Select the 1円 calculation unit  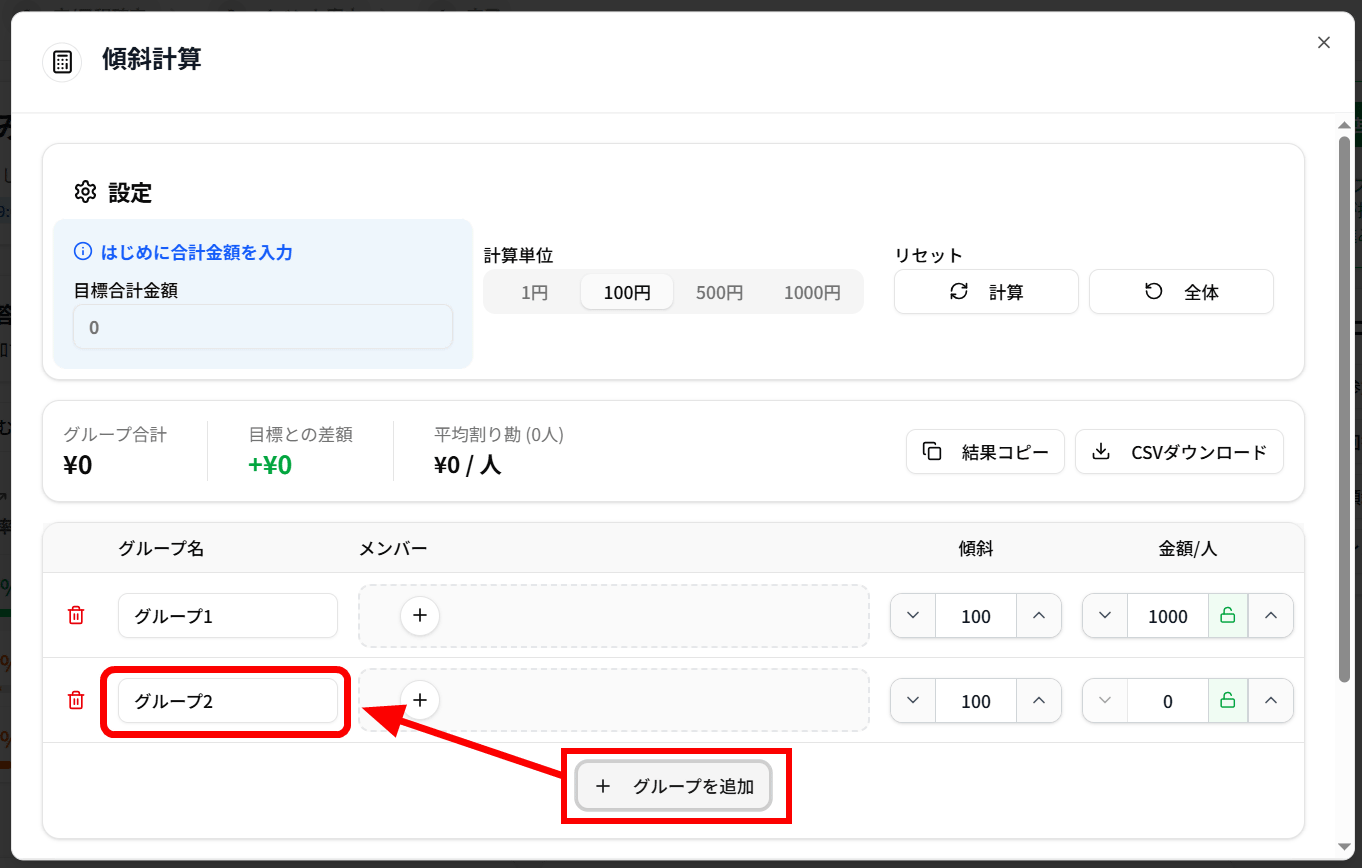coord(534,293)
